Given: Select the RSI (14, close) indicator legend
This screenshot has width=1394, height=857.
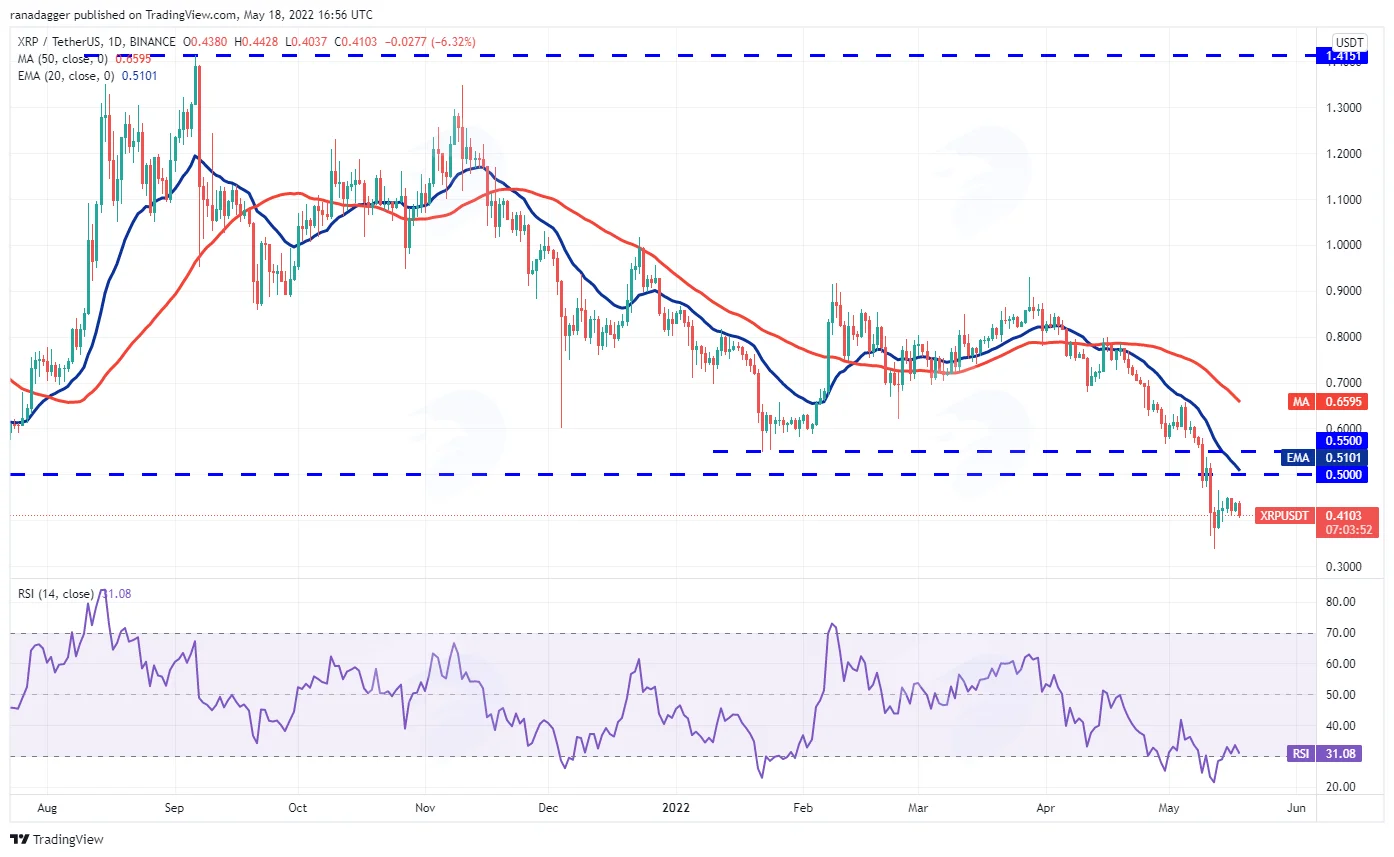Looking at the screenshot, I should (x=75, y=594).
